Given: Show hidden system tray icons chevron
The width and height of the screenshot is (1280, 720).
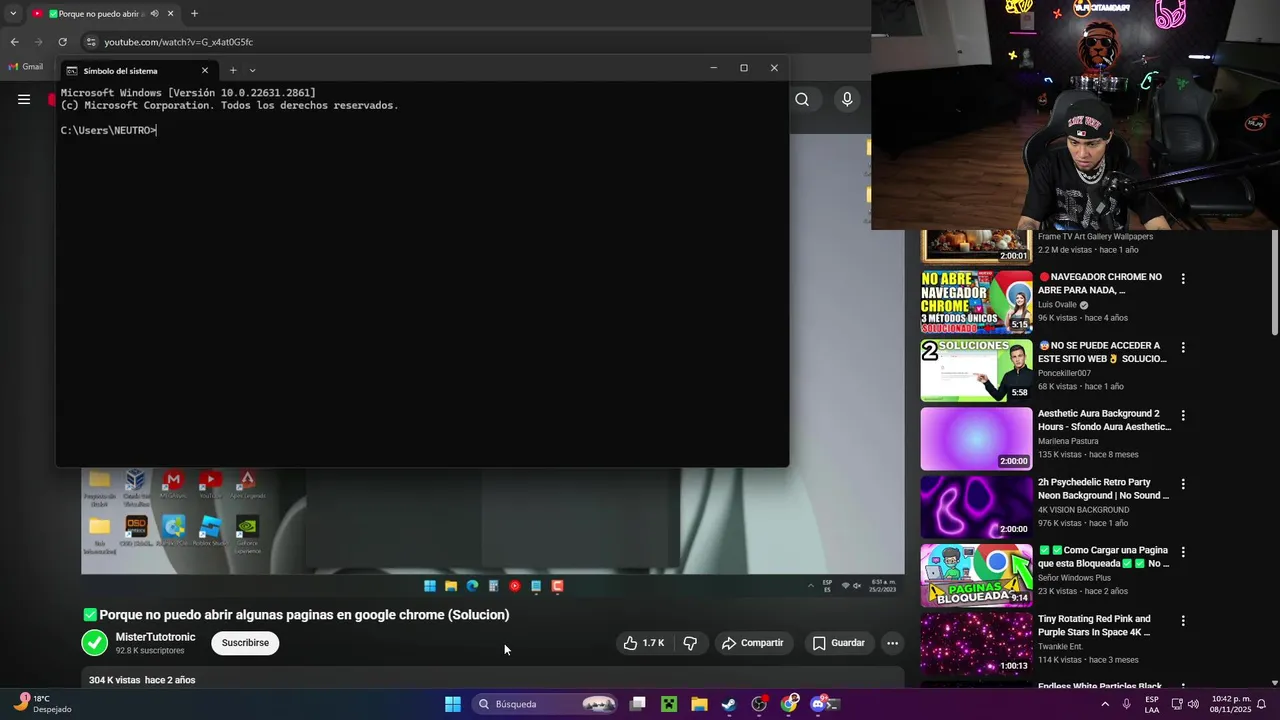Looking at the screenshot, I should pos(1105,704).
